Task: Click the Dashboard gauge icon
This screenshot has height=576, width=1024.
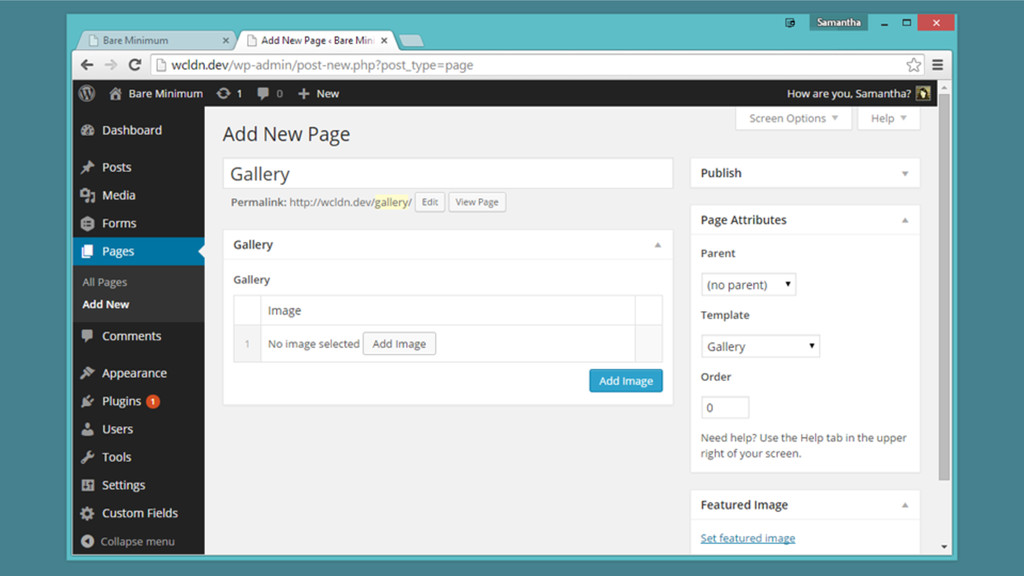Action: 88,130
